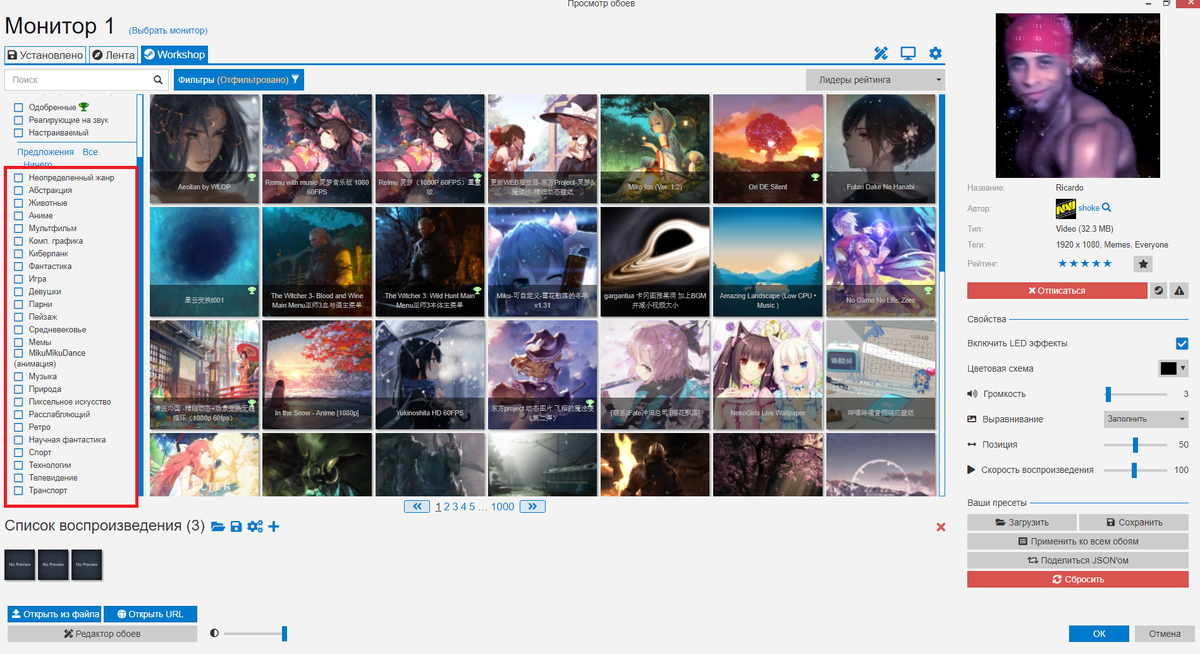Screen dimensions: 1200x654
Task: Select No Game No Life: Zero thumbnail
Action: tap(880, 261)
